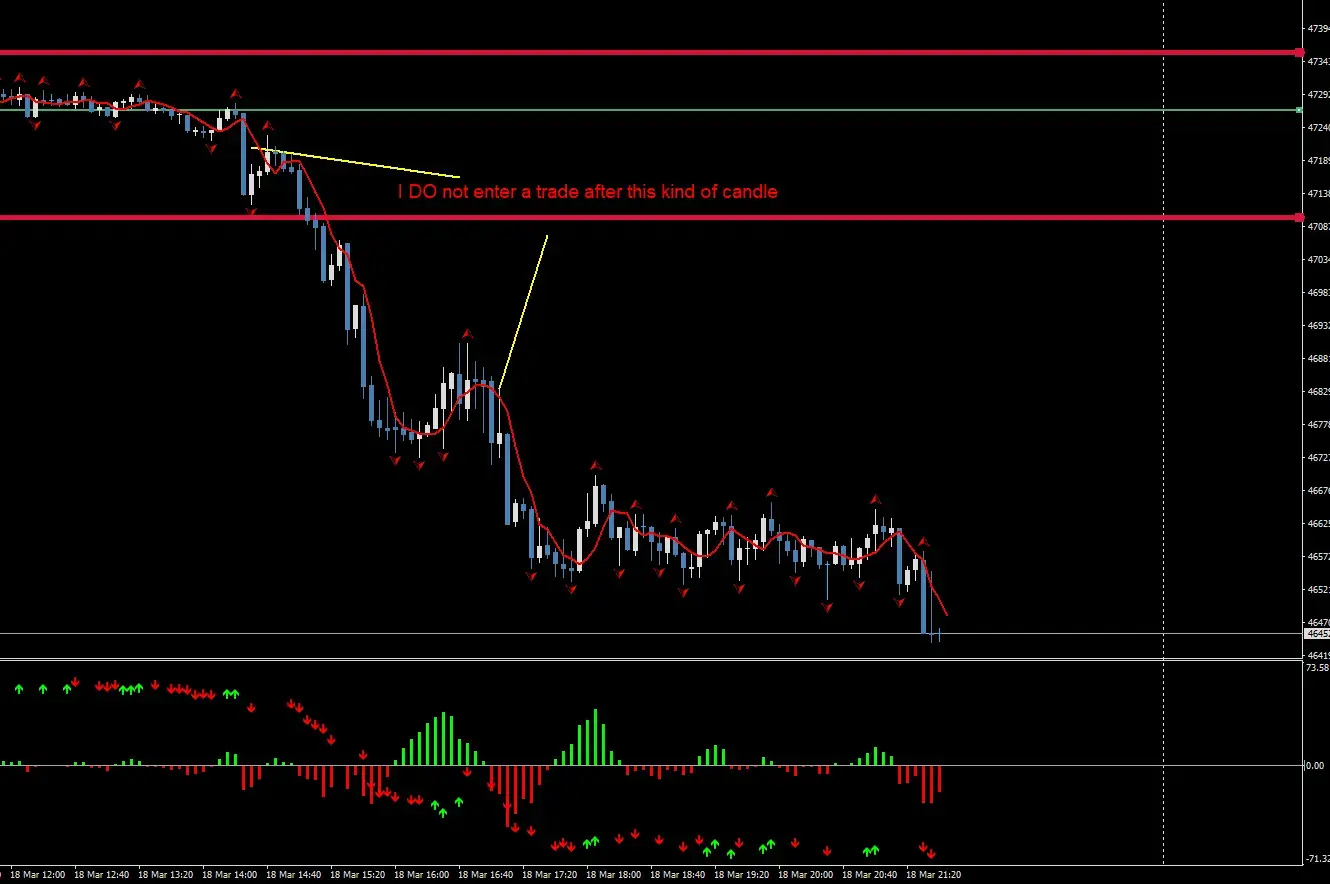Click the price axis label starting 4718
Image resolution: width=1330 pixels, height=884 pixels.
(x=1318, y=160)
